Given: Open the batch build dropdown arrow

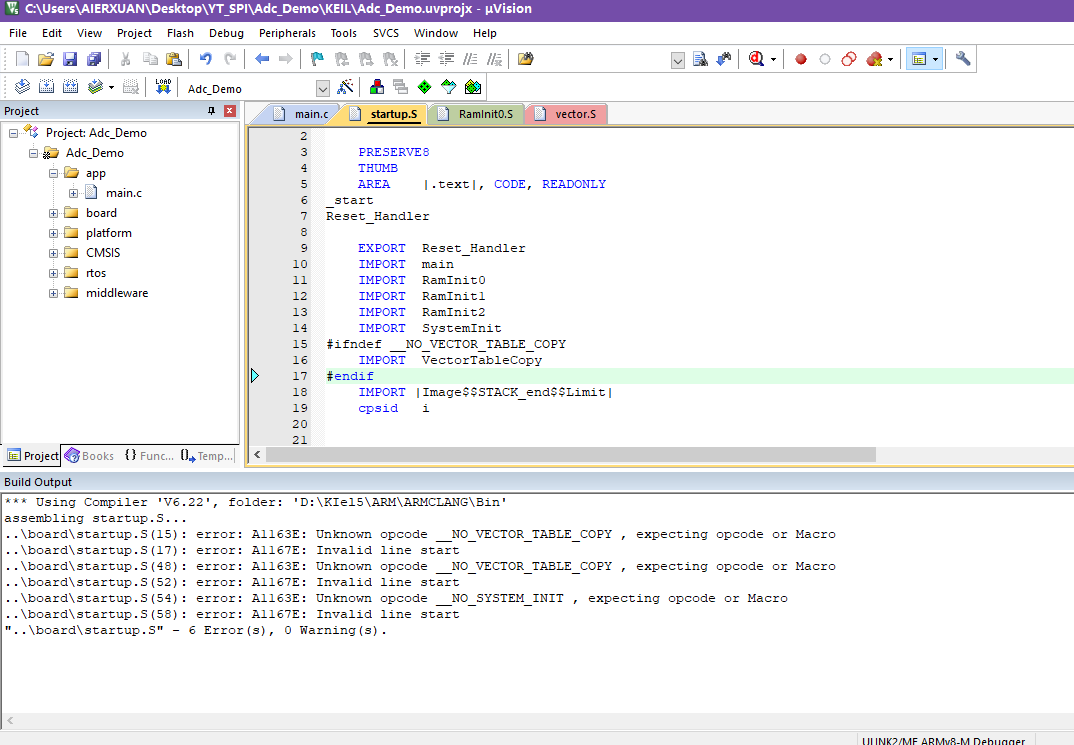Looking at the screenshot, I should click(x=111, y=88).
